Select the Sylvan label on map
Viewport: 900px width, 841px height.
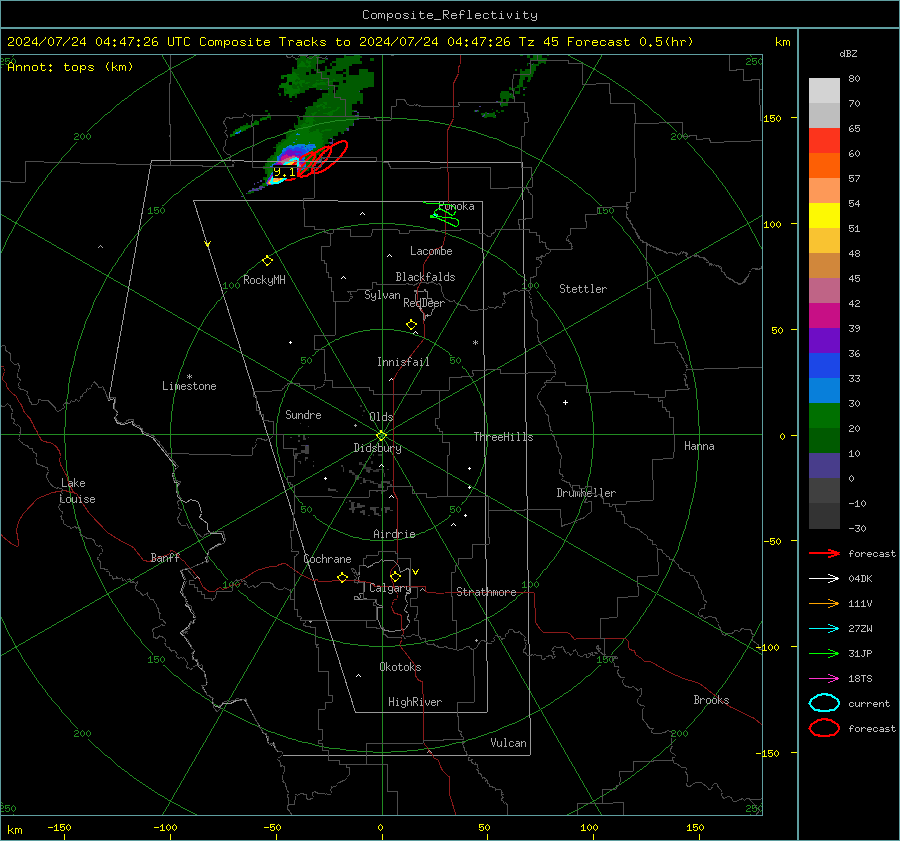382,295
